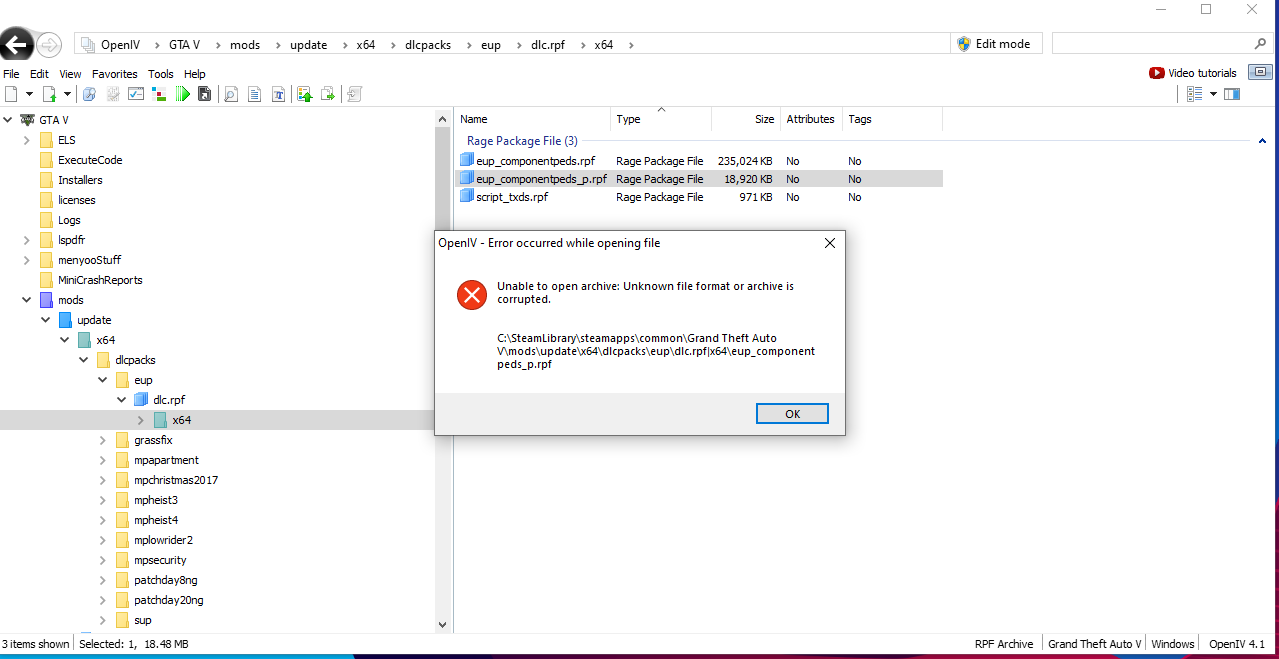Viewport: 1279px width, 659px height.
Task: Click the tree scrollbar up arrow
Action: [x=443, y=118]
